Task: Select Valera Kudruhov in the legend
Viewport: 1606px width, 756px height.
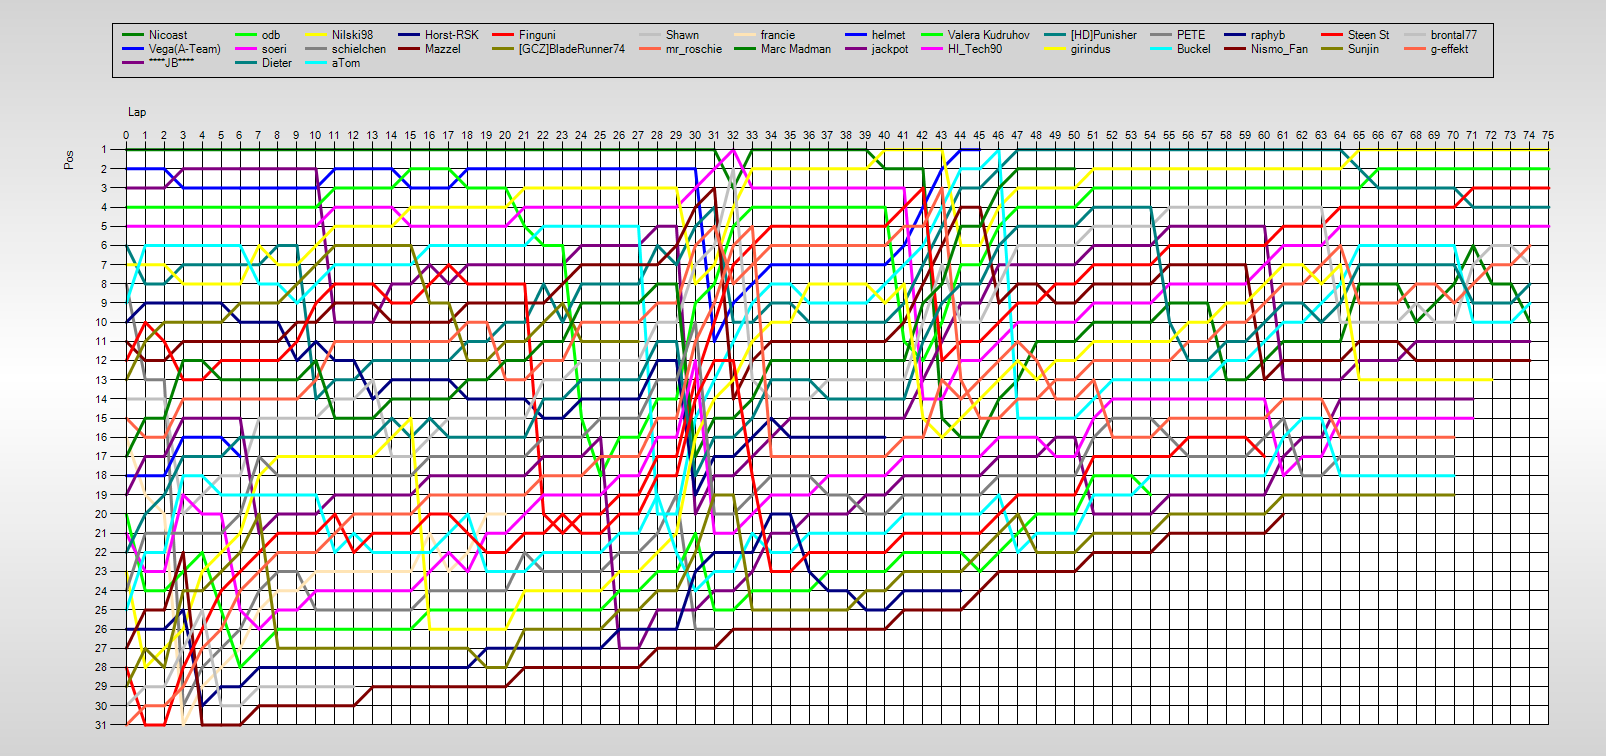Action: (x=988, y=35)
